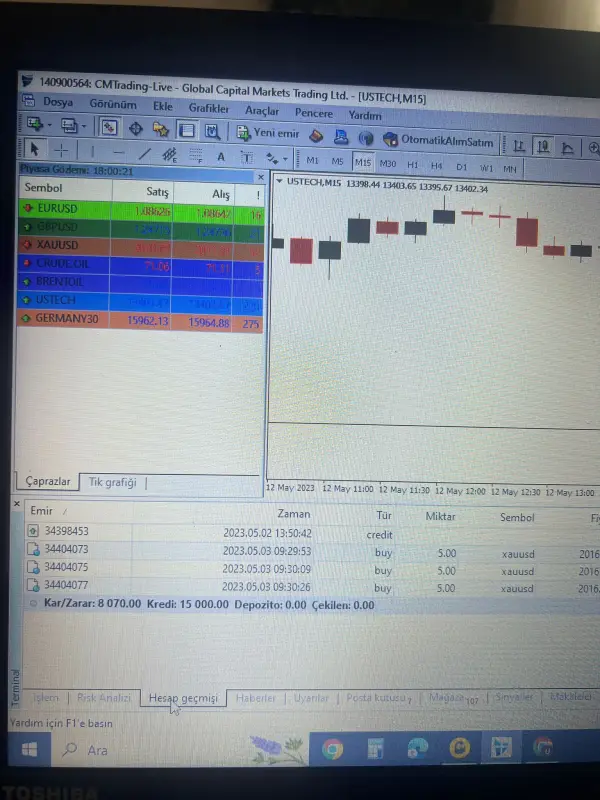Open the Grafikler menu

click(209, 108)
